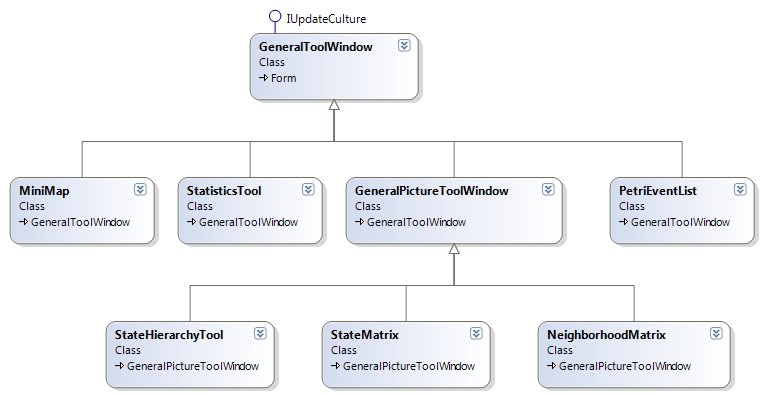The image size is (763, 396).
Task: Select the StatisticsTool class title
Action: 224,191
